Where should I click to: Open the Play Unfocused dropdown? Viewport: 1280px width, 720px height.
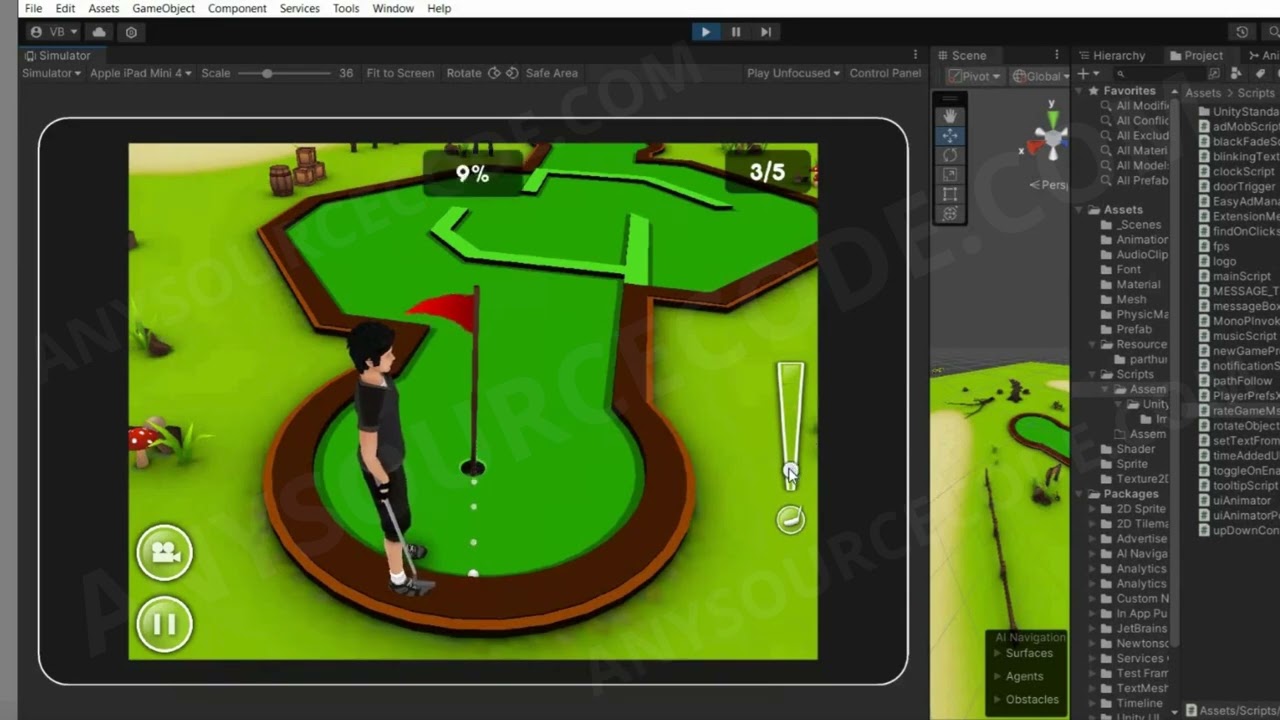794,73
